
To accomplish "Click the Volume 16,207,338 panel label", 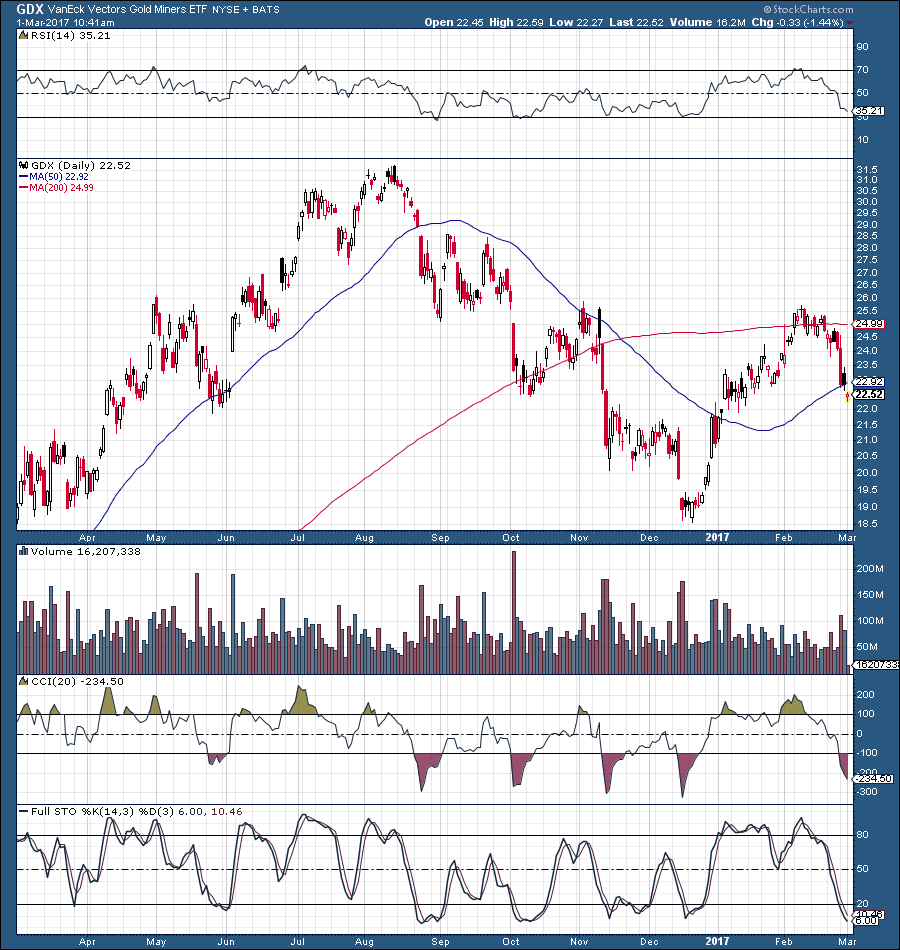I will point(85,552).
